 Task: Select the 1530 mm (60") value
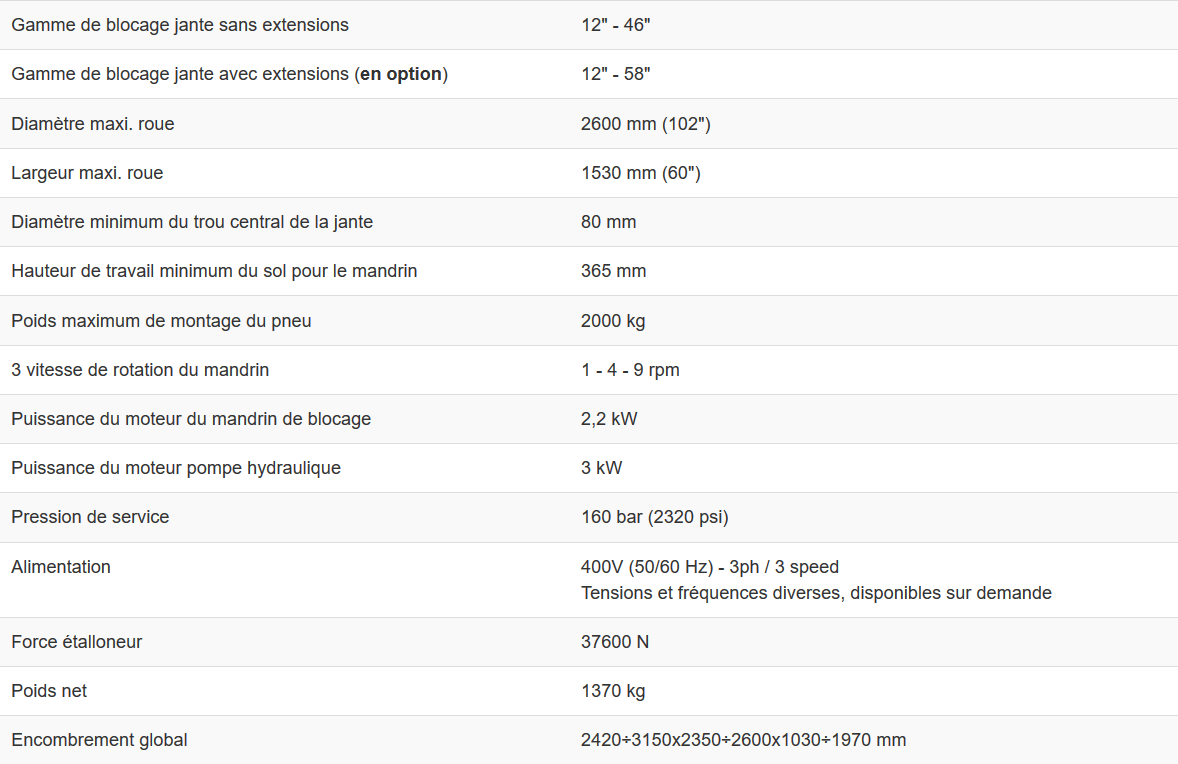pyautogui.click(x=640, y=173)
